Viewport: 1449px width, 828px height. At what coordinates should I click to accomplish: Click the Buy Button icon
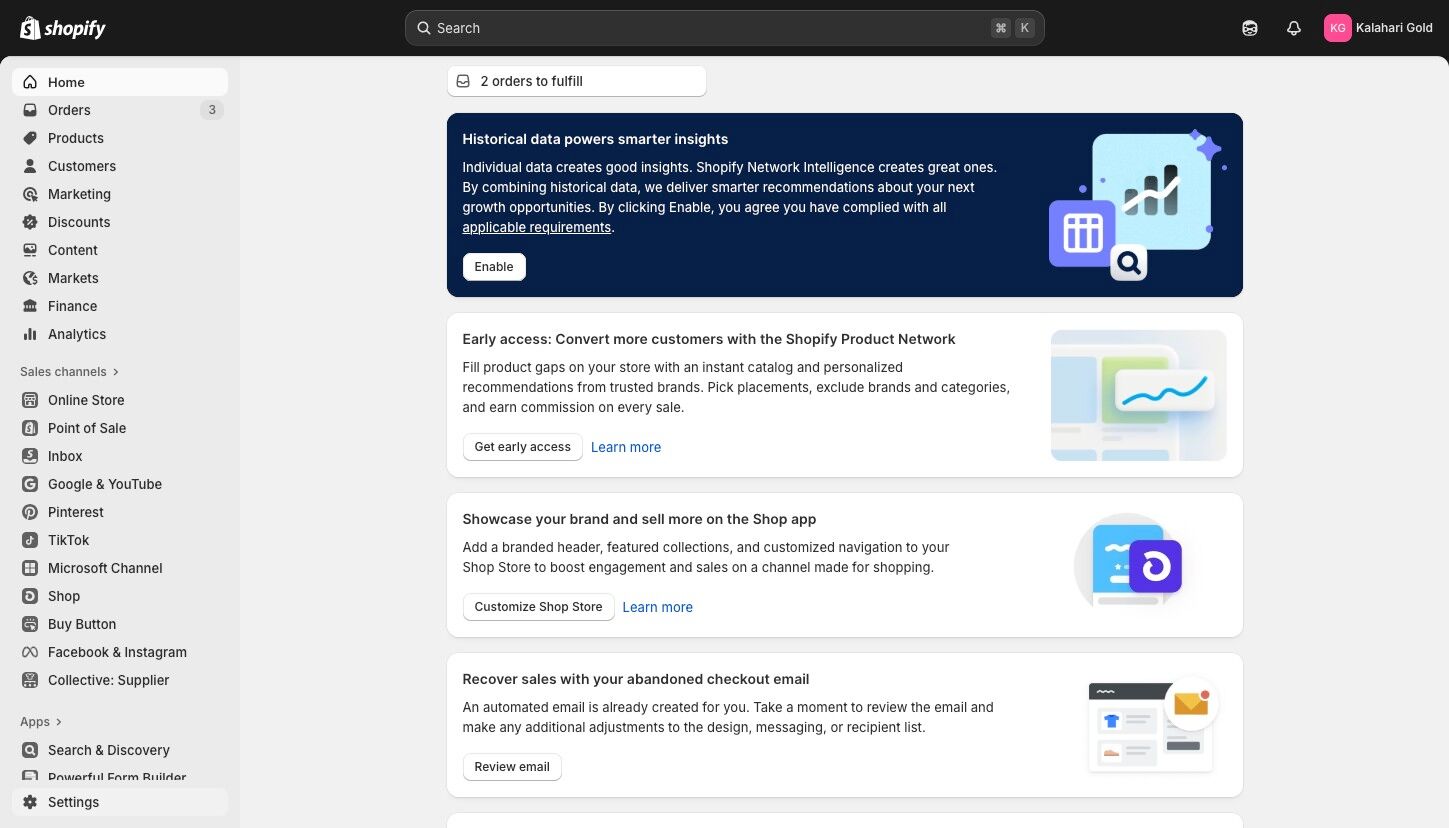coord(30,624)
